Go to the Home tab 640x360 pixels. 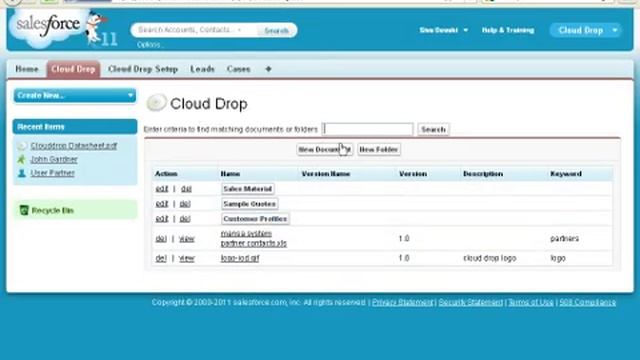27,69
